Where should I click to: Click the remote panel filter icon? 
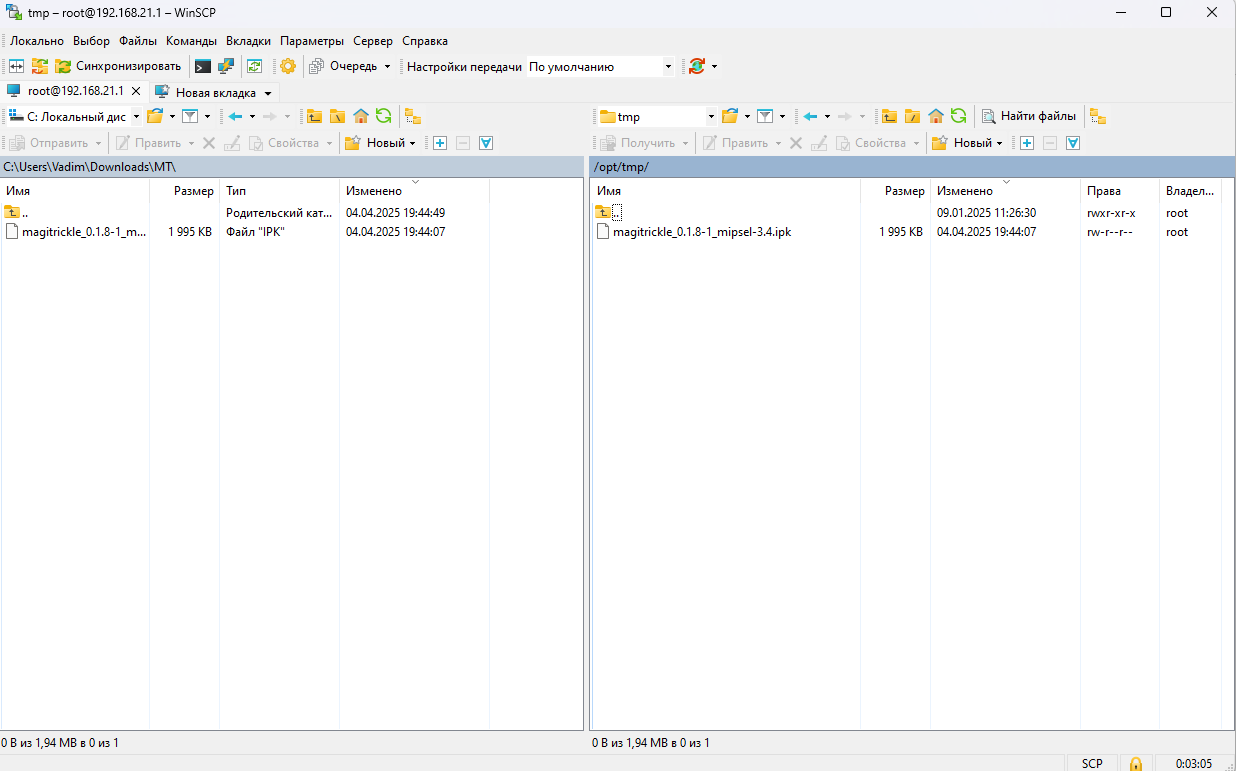pyautogui.click(x=765, y=116)
